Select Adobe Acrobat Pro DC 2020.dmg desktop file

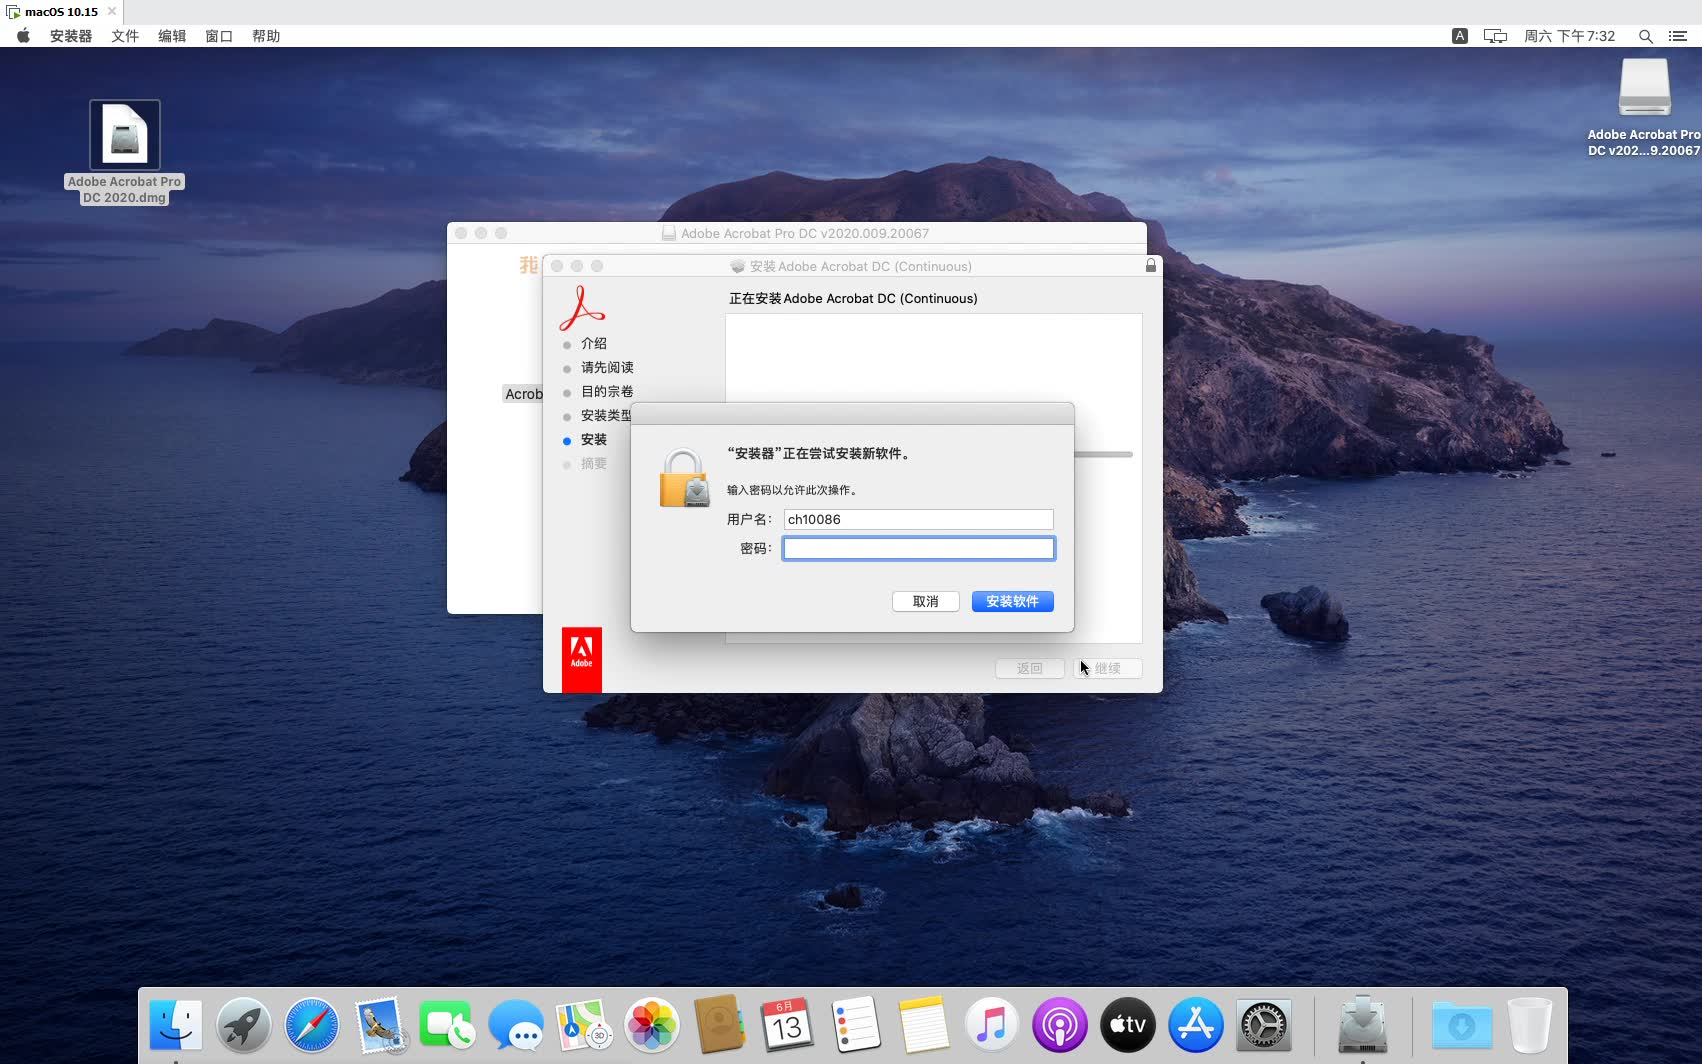pos(125,152)
